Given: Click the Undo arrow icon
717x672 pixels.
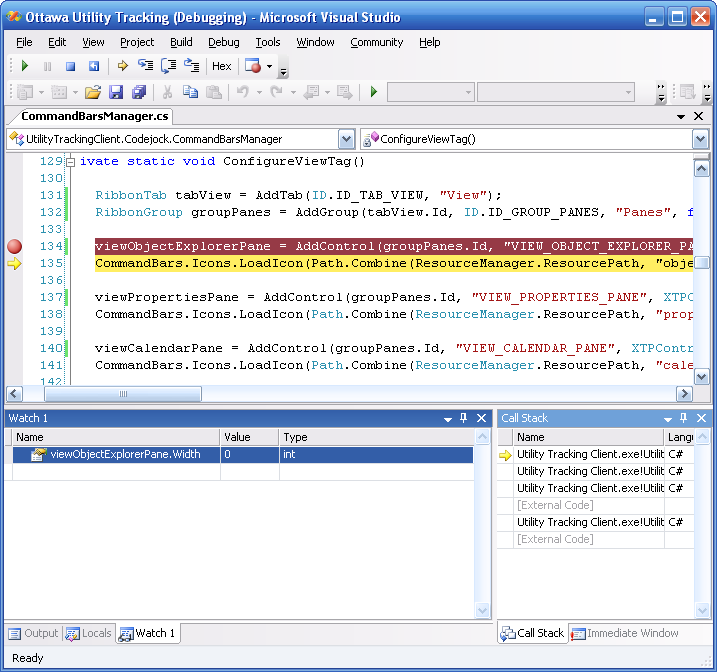Looking at the screenshot, I should (x=243, y=92).
